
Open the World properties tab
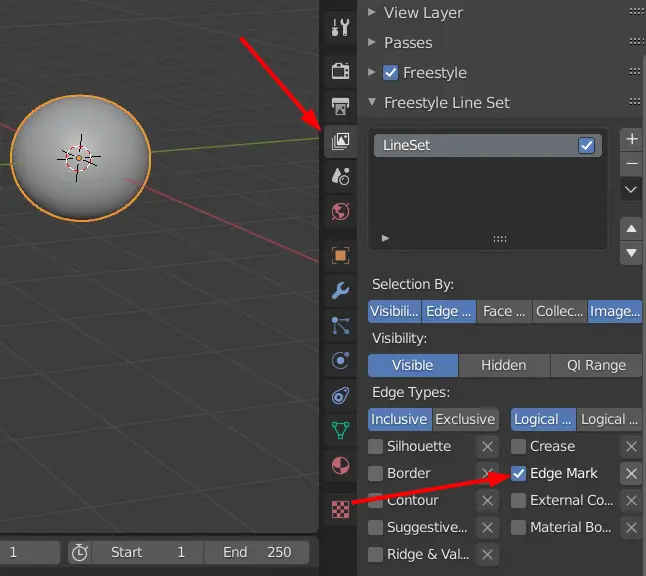[340, 212]
